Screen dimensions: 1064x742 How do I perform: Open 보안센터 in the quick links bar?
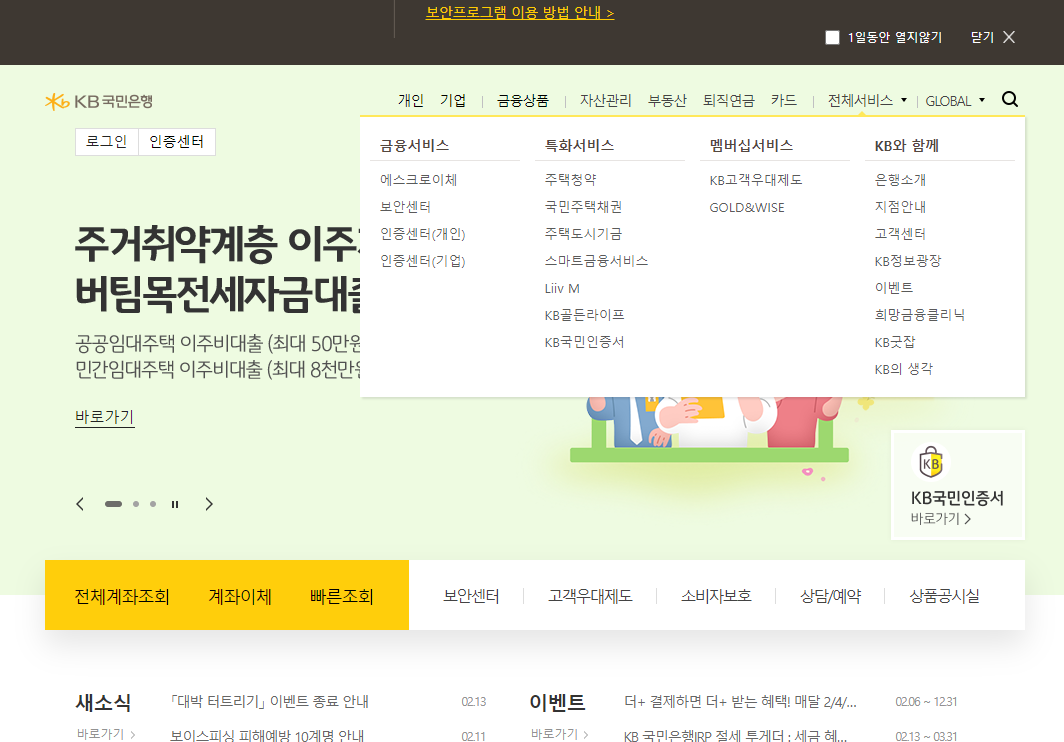471,596
